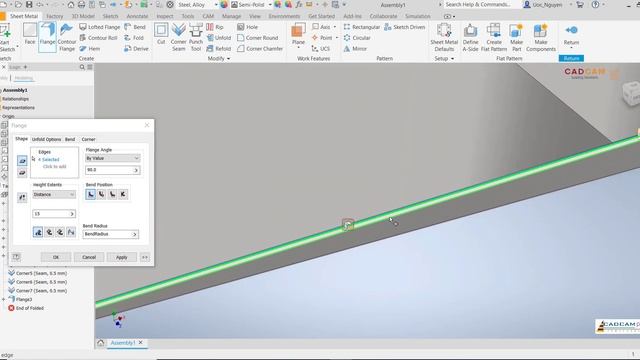640x360 pixels.
Task: Select the Rectangular pattern tool
Action: pos(362,27)
